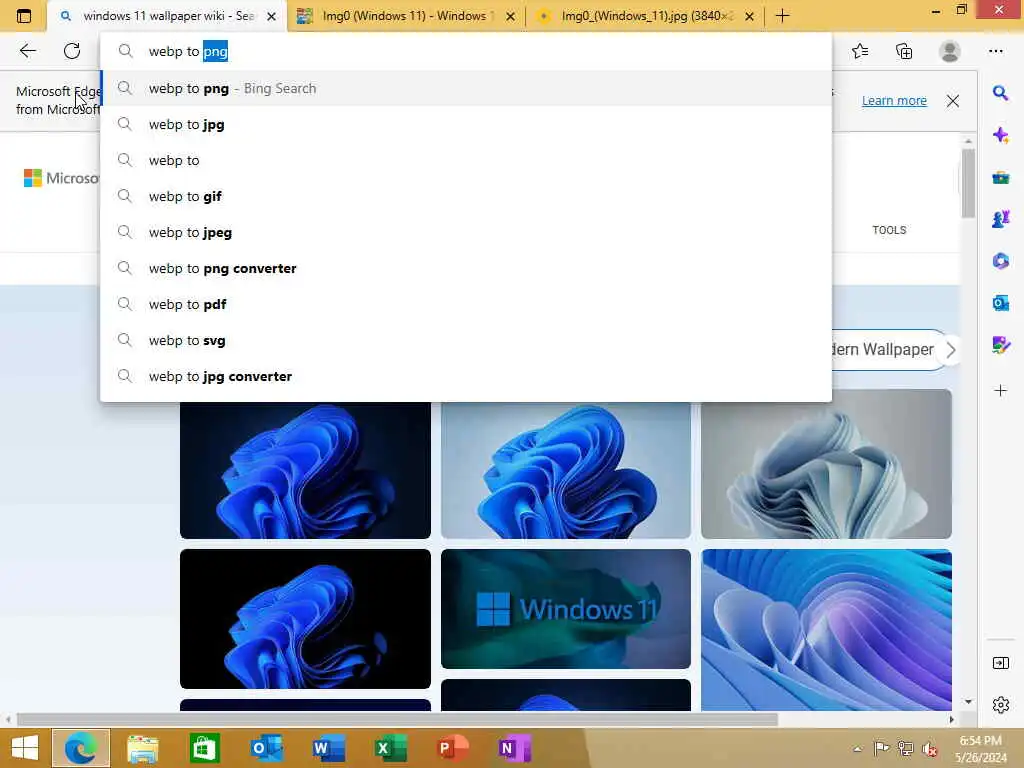This screenshot has width=1024, height=768.
Task: Choose suggestion webp to jpg converter
Action: 466,376
